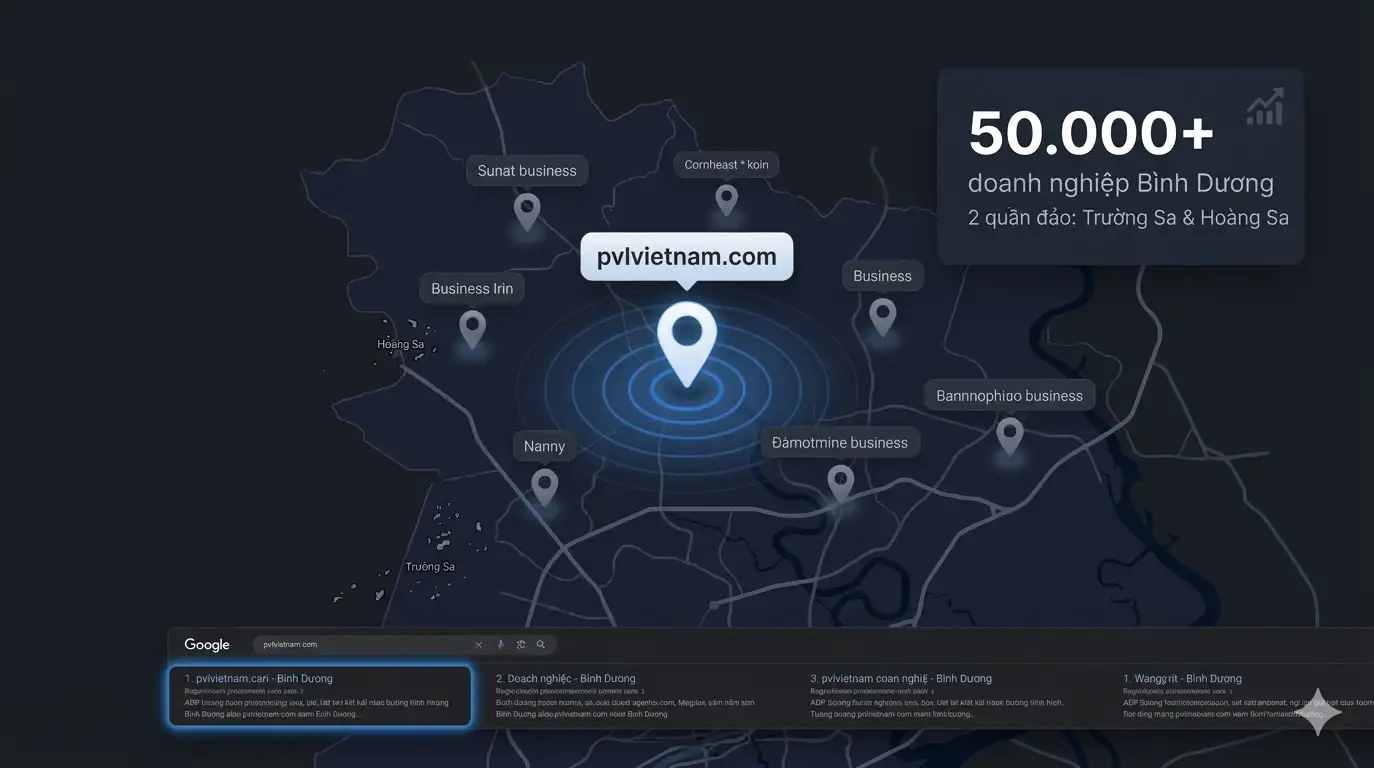
Task: Click the Google logo
Action: pos(207,645)
